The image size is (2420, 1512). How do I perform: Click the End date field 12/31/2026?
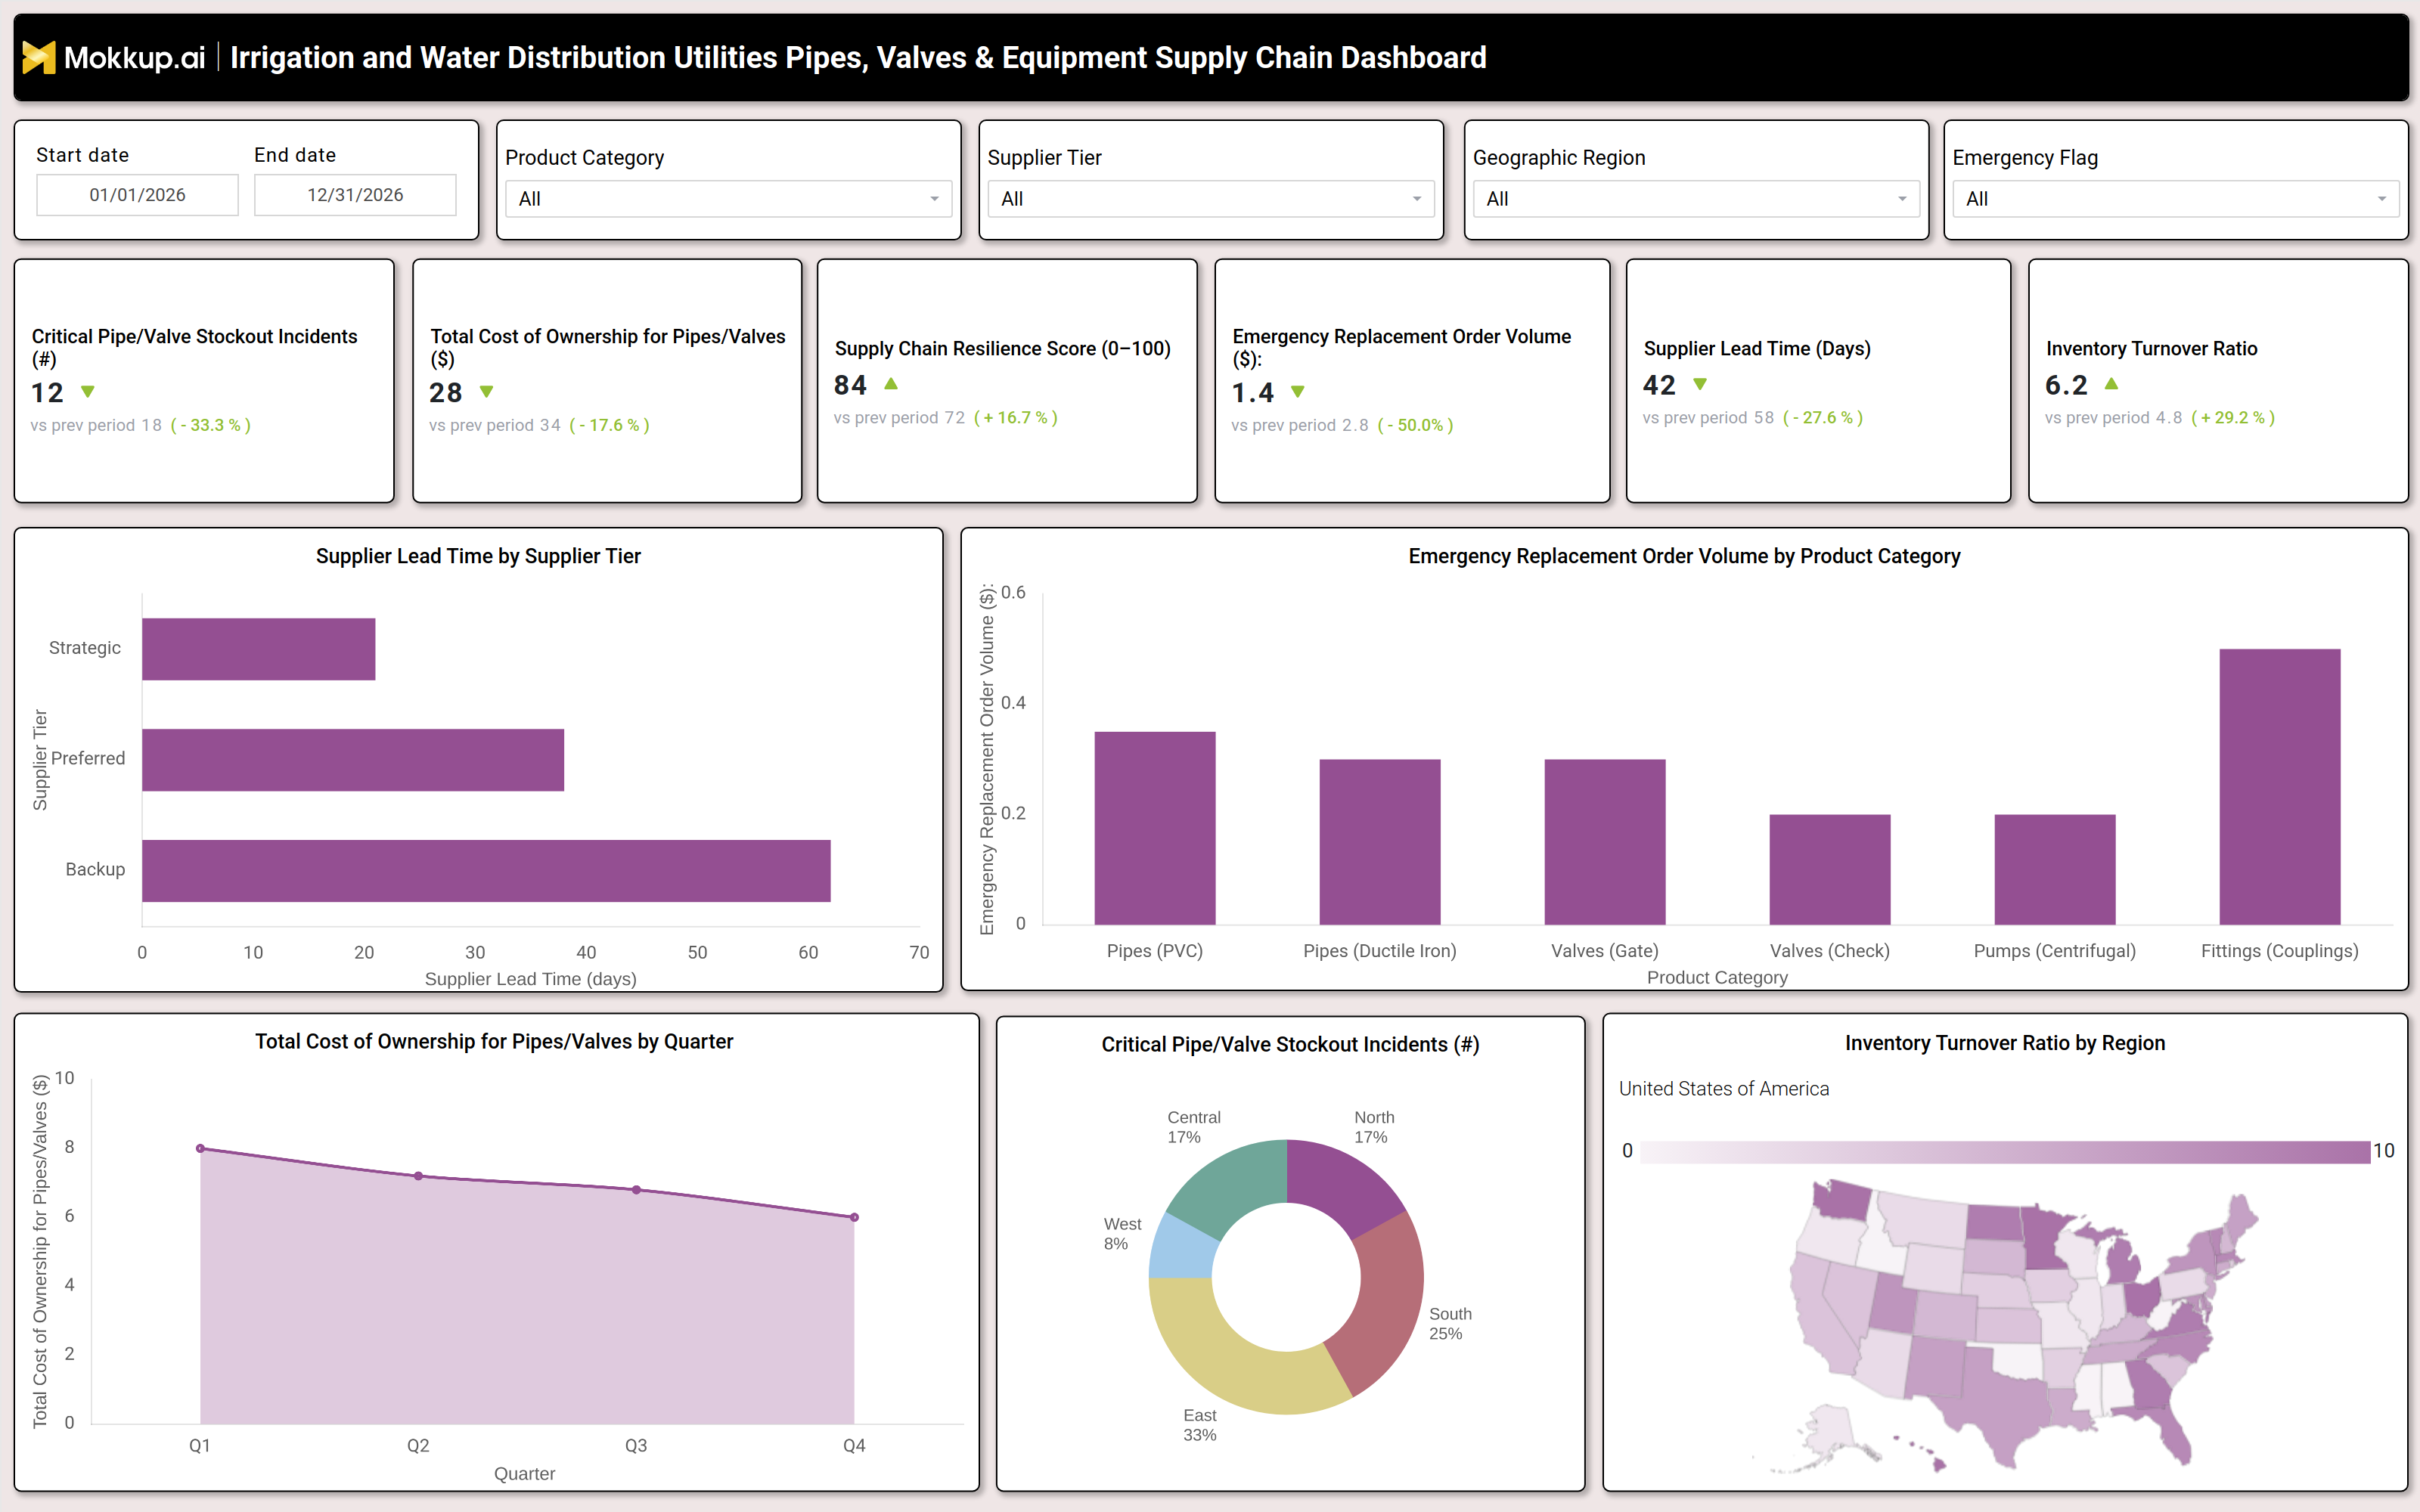[x=355, y=195]
